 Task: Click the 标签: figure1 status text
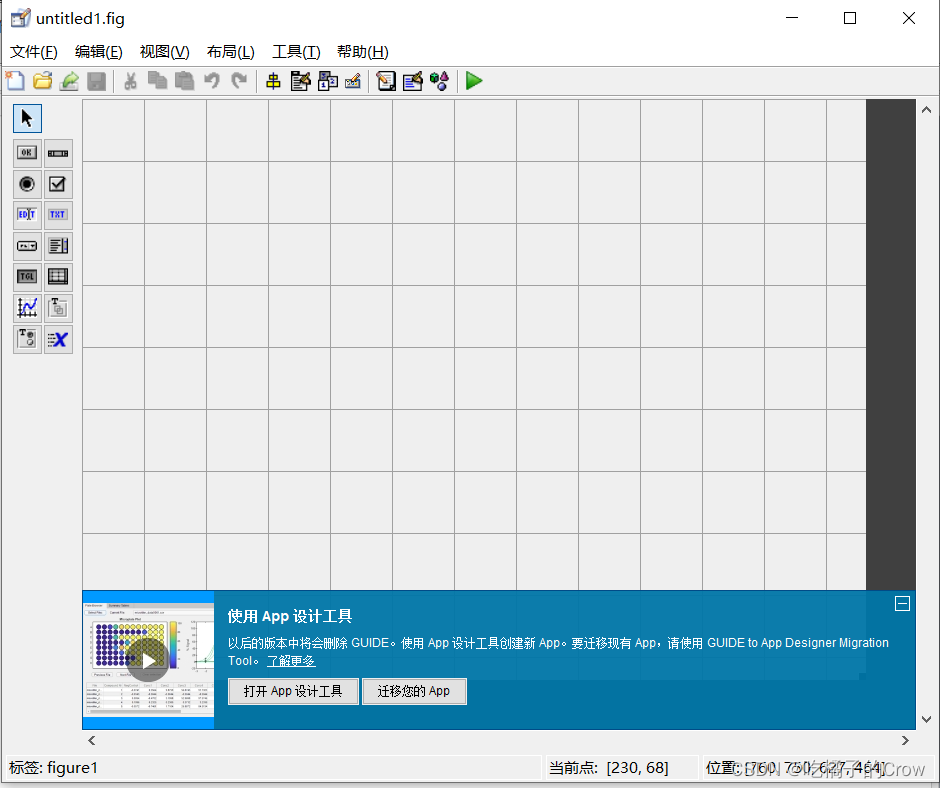tap(53, 768)
